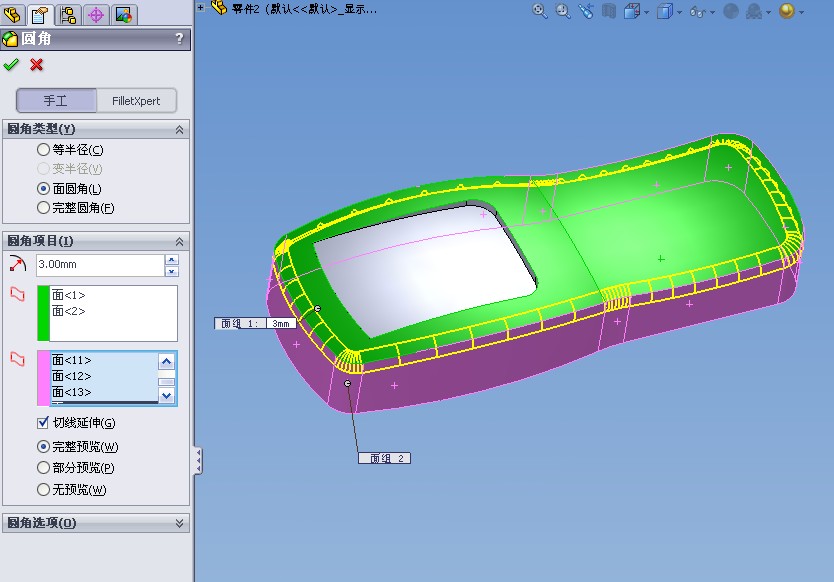
Task: Click the 面组 1 callout label
Action: point(240,323)
